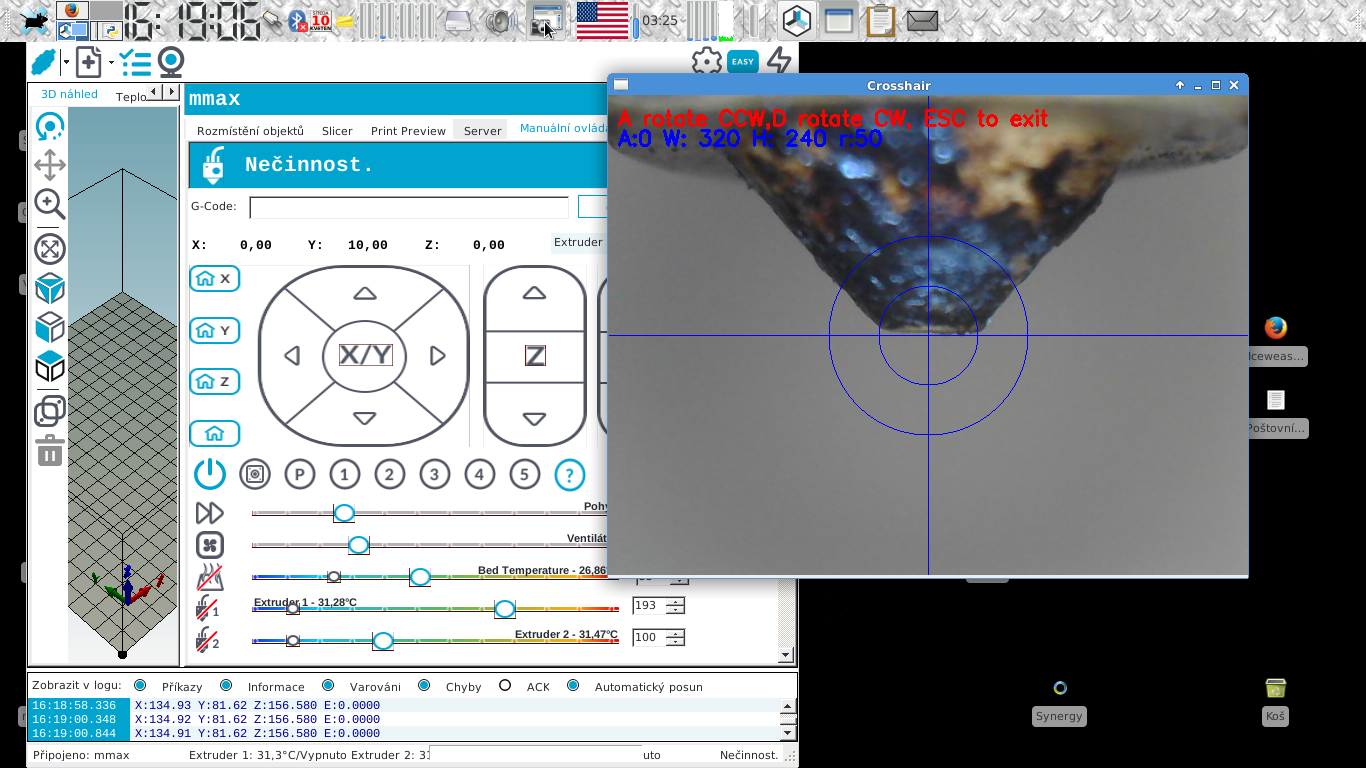1366x768 pixels.
Task: Toggle the Extruder 1 heater icon
Action: 208,607
